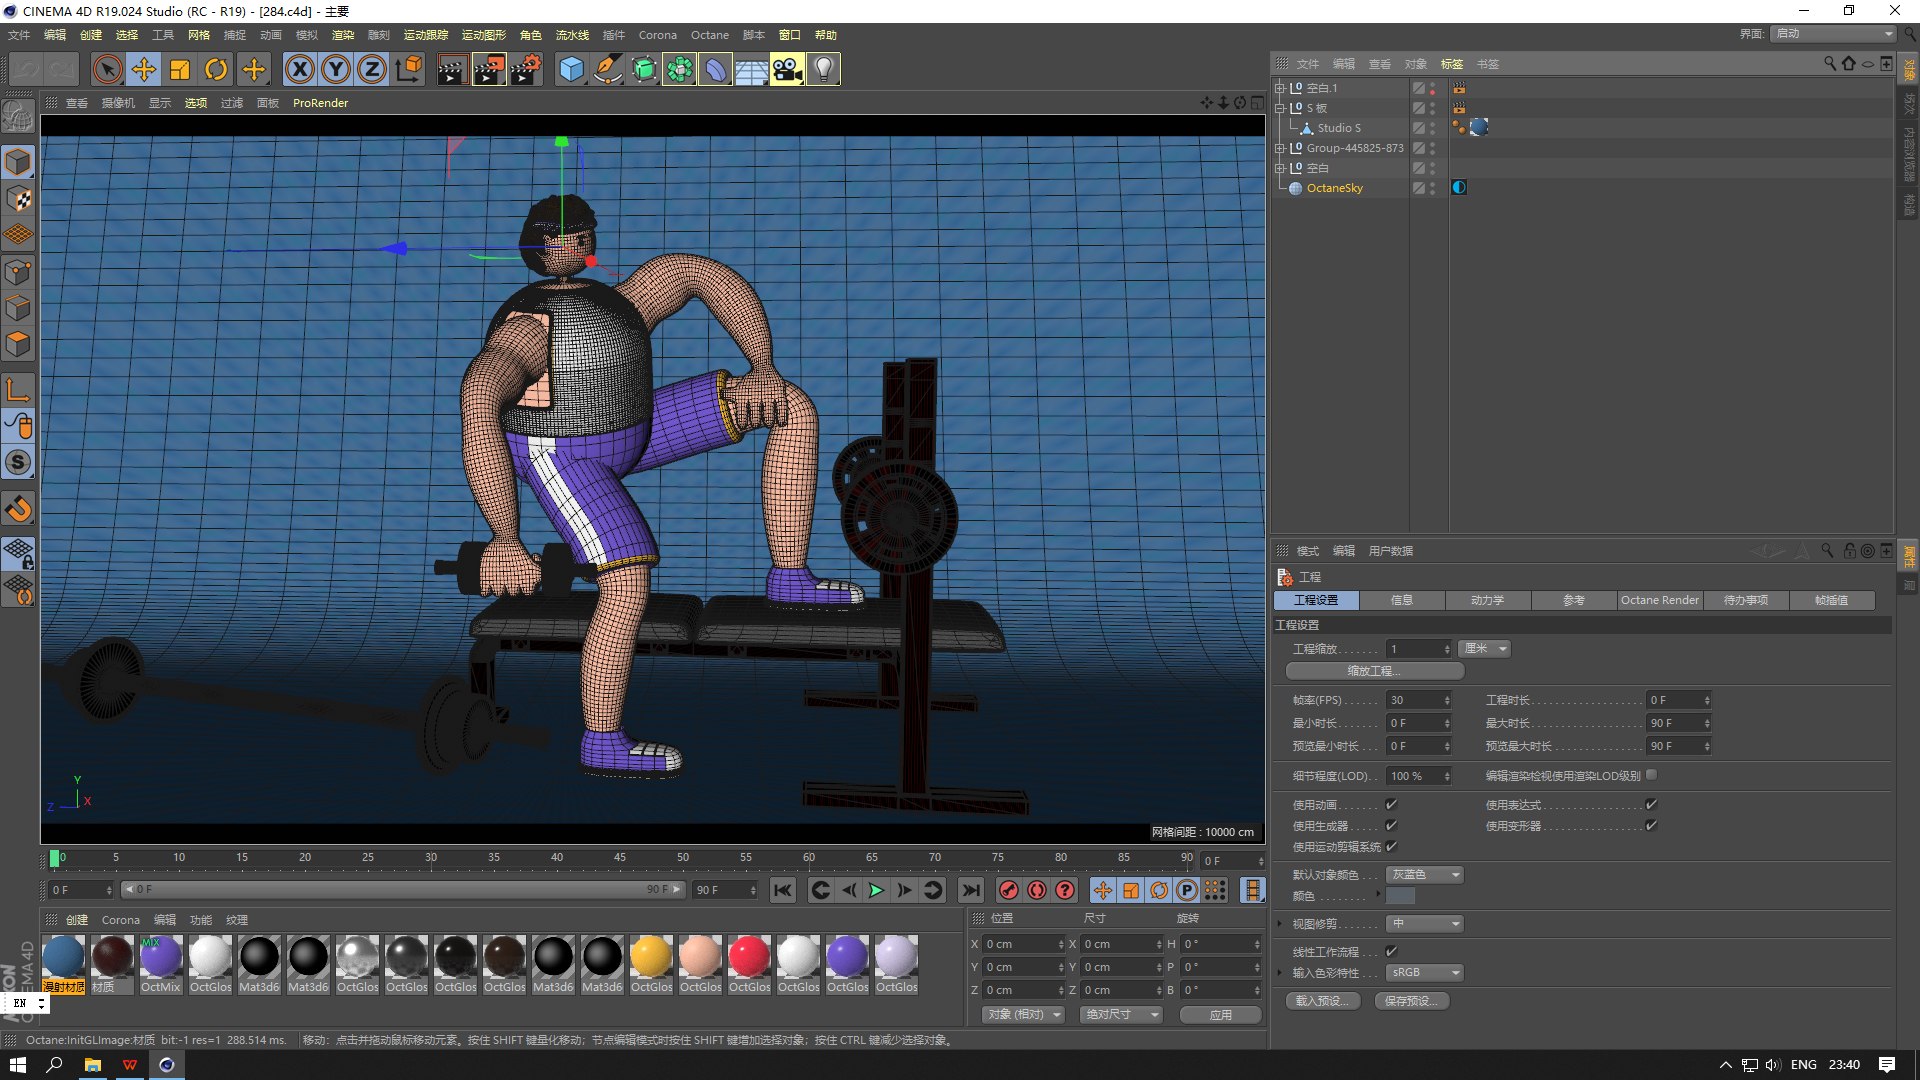1920x1080 pixels.
Task: Open the sRGB input color profile dropdown
Action: [x=1425, y=972]
